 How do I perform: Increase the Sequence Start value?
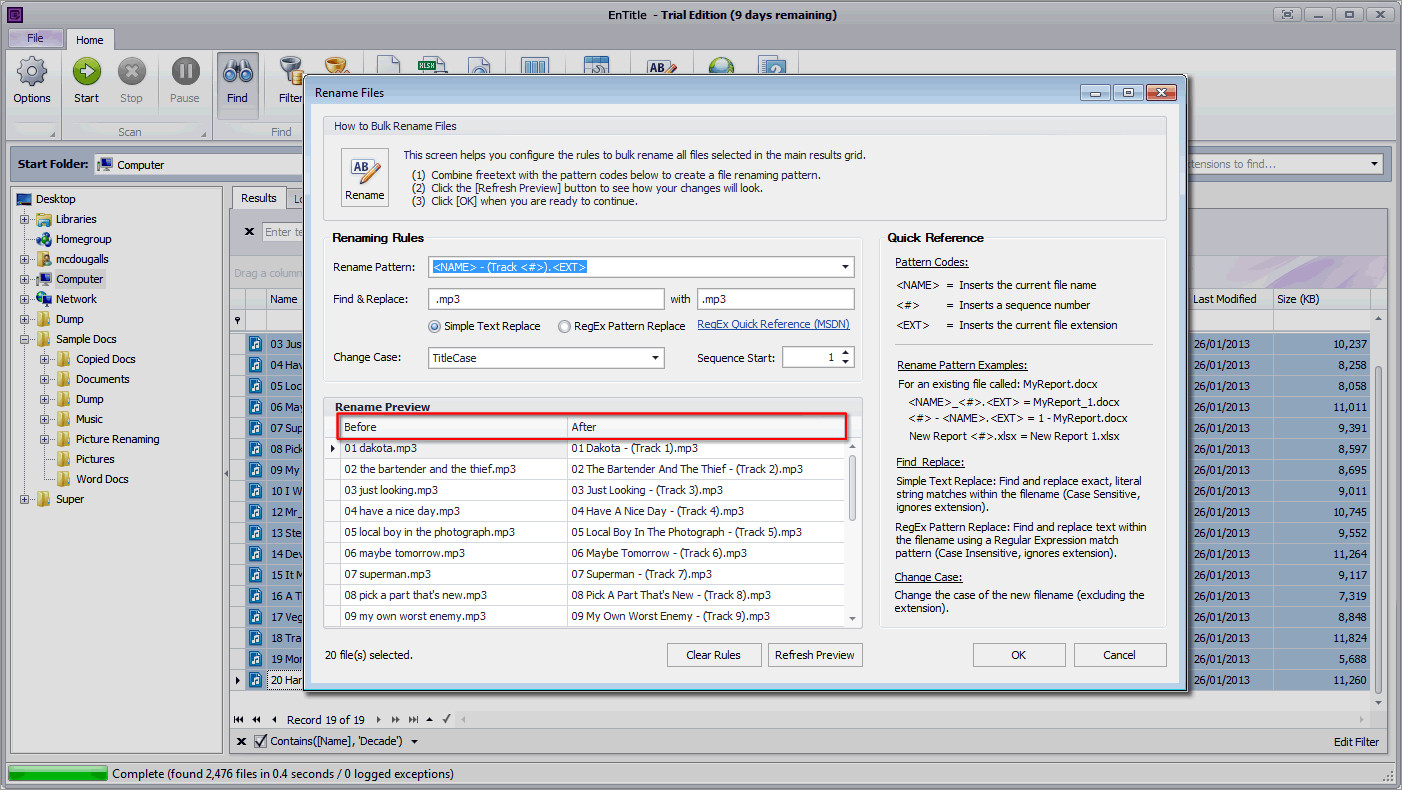(846, 352)
